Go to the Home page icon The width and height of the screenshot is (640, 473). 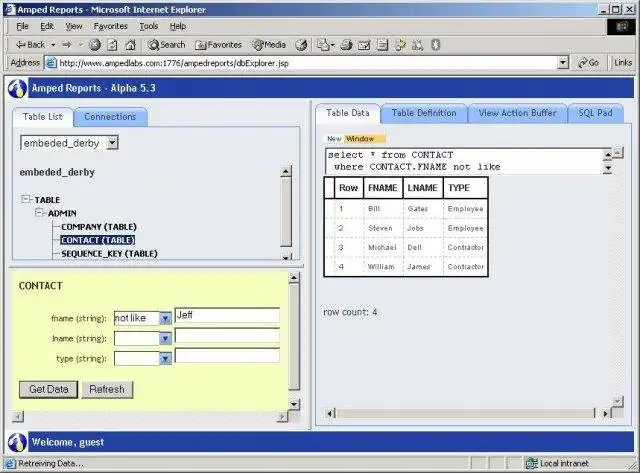point(130,45)
